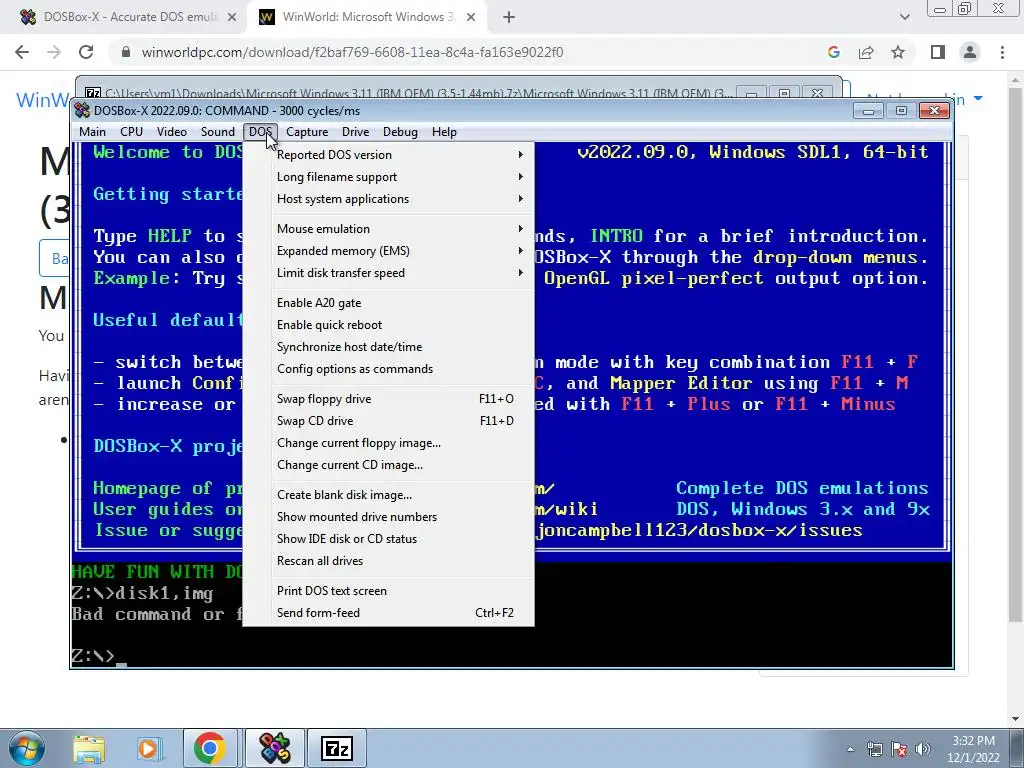Toggle Synchronize host date/time
The image size is (1024, 768).
click(389, 347)
